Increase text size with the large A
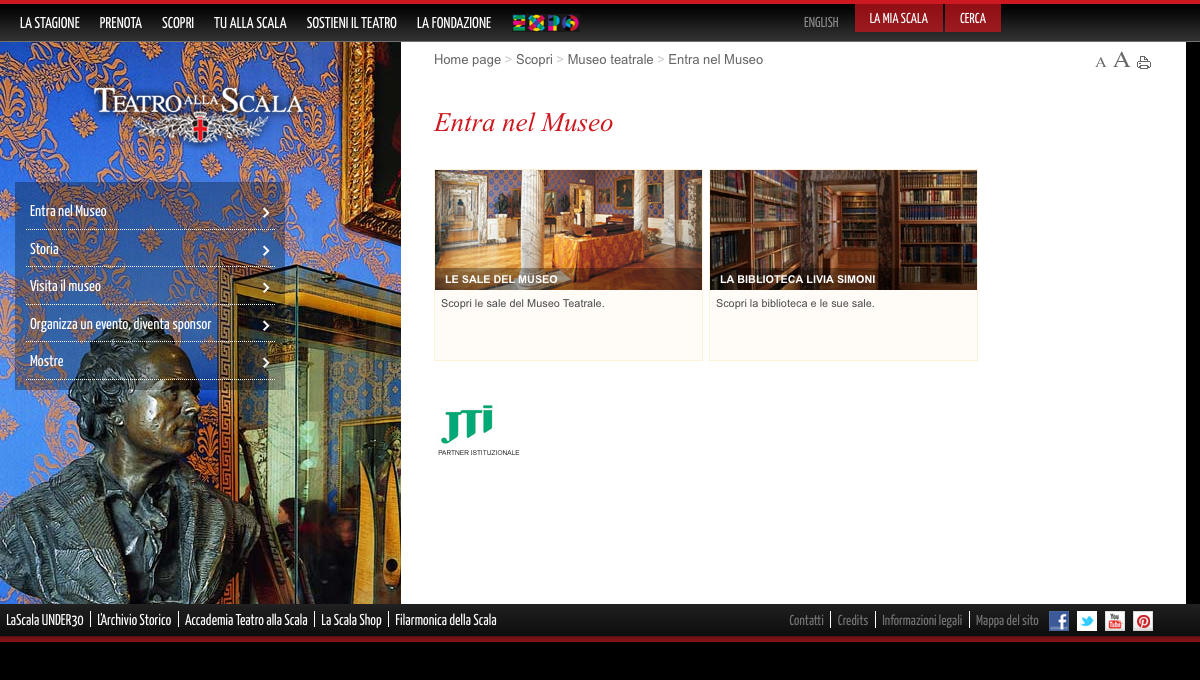Viewport: 1200px width, 680px height. coord(1121,60)
